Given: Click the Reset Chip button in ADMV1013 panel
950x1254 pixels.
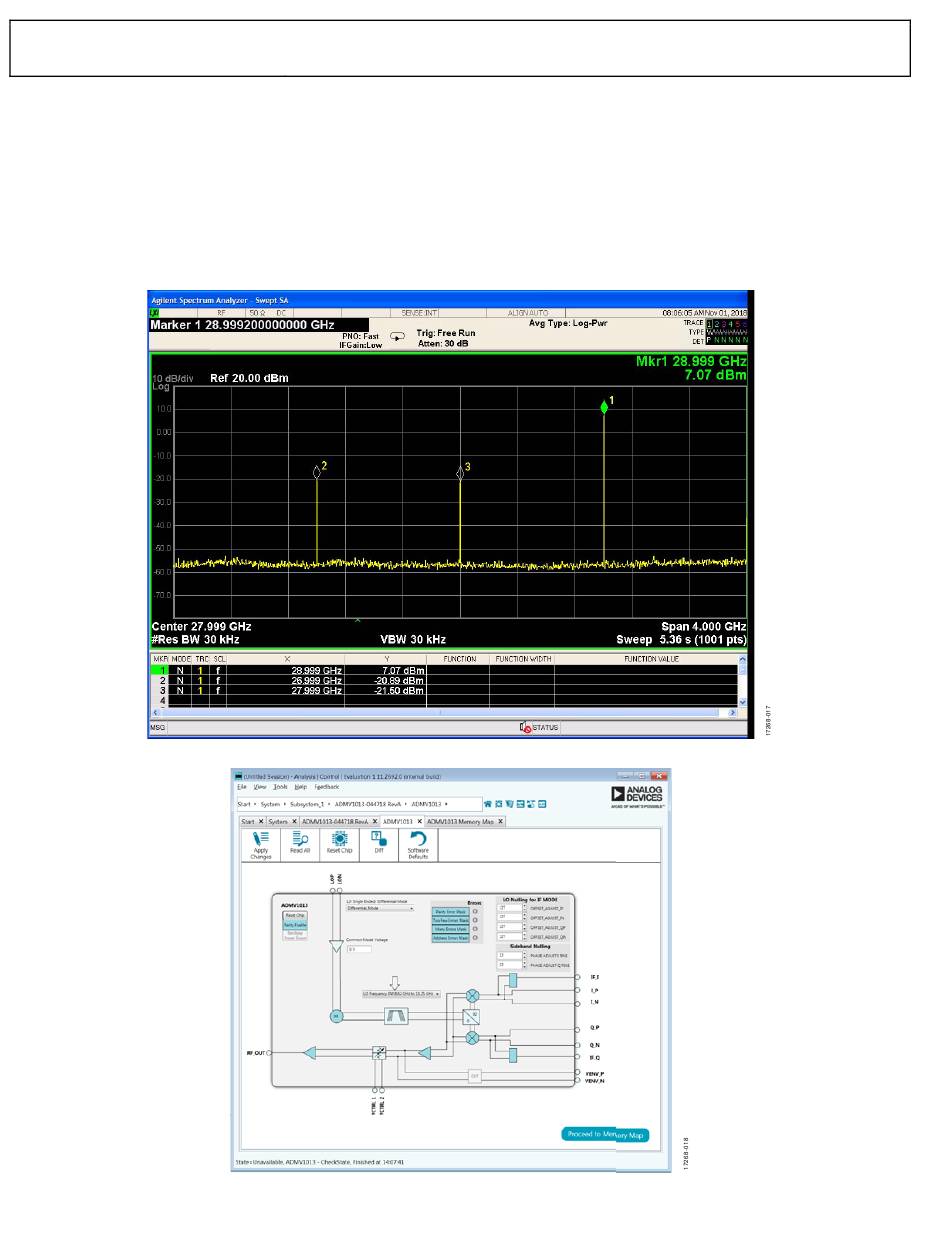Looking at the screenshot, I should point(295,915).
